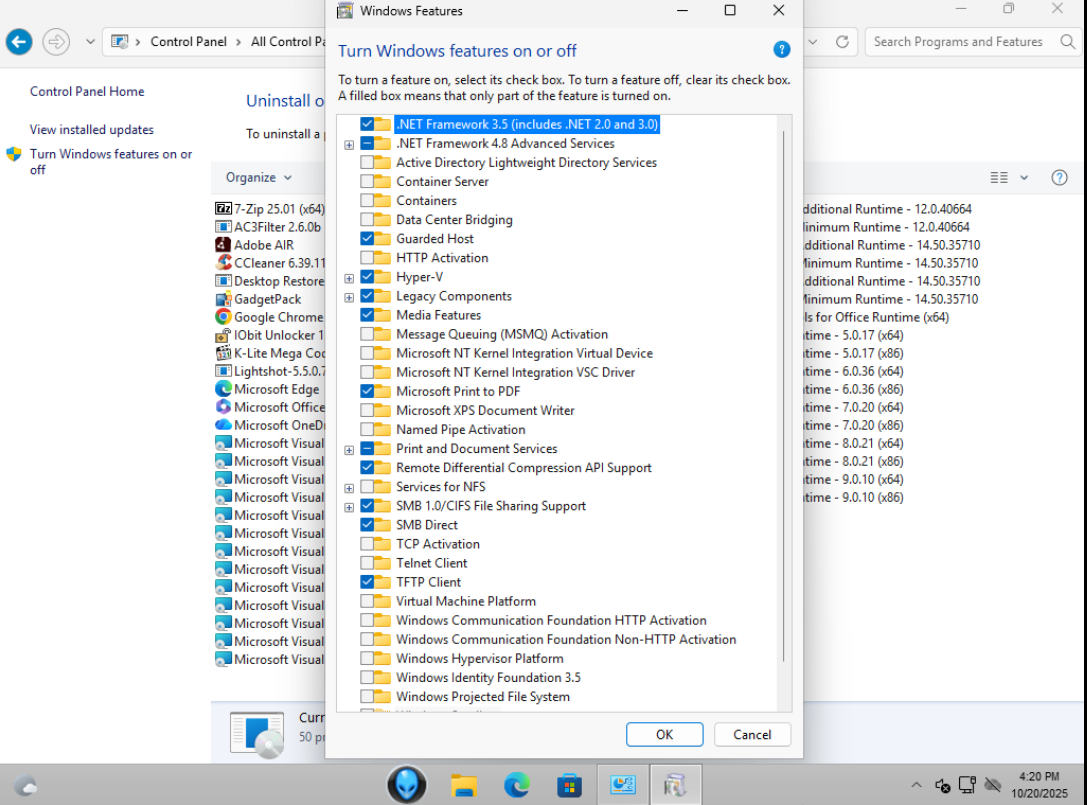
Task: Select the K-Lite Mega Codec icon
Action: click(223, 353)
